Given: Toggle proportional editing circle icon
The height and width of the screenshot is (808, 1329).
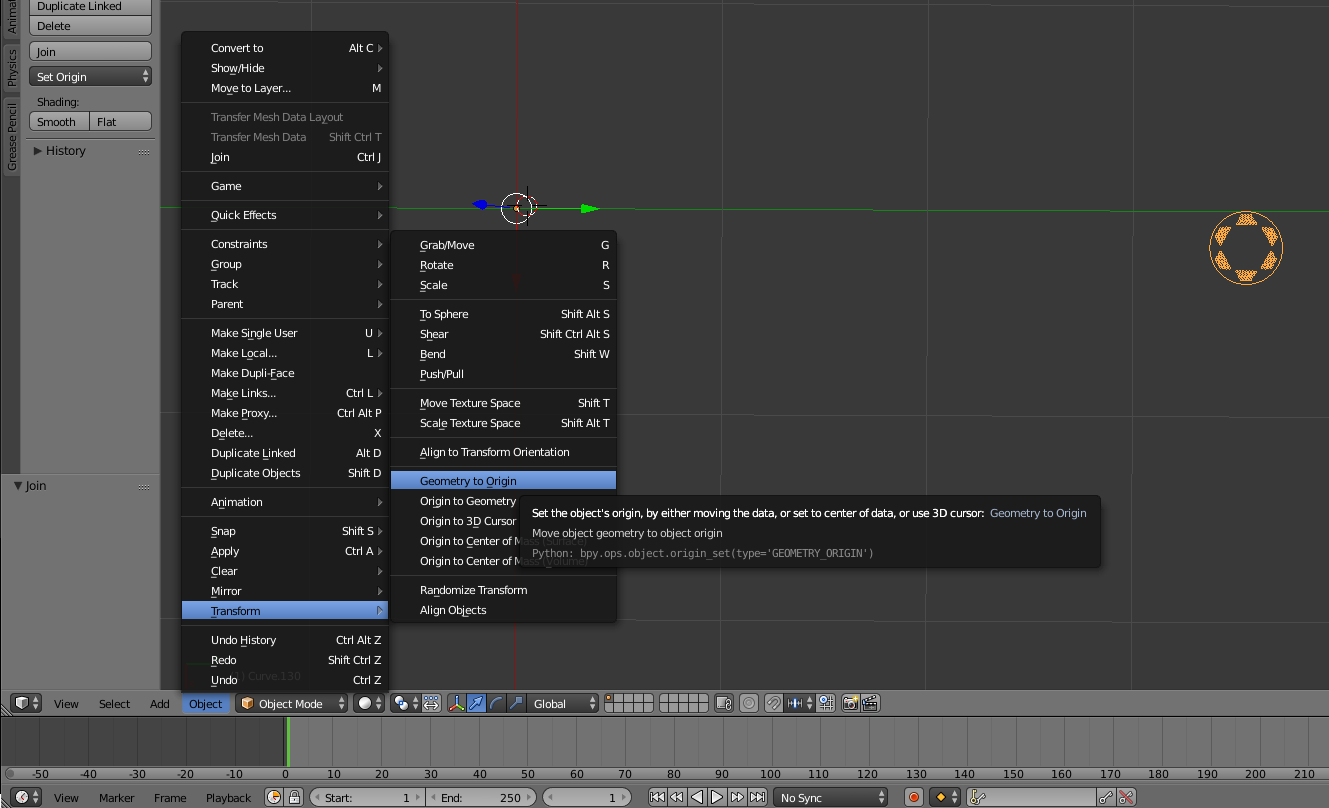Looking at the screenshot, I should (x=749, y=703).
